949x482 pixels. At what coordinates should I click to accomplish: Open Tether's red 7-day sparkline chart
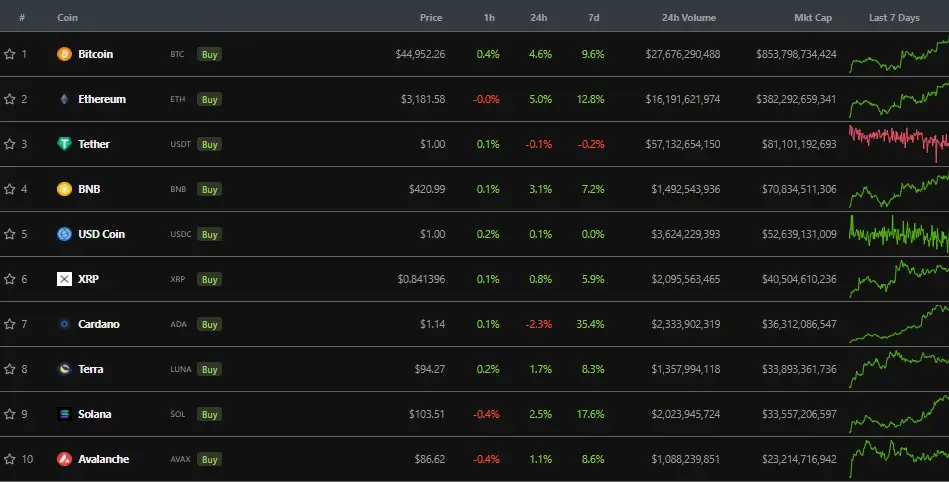point(897,143)
